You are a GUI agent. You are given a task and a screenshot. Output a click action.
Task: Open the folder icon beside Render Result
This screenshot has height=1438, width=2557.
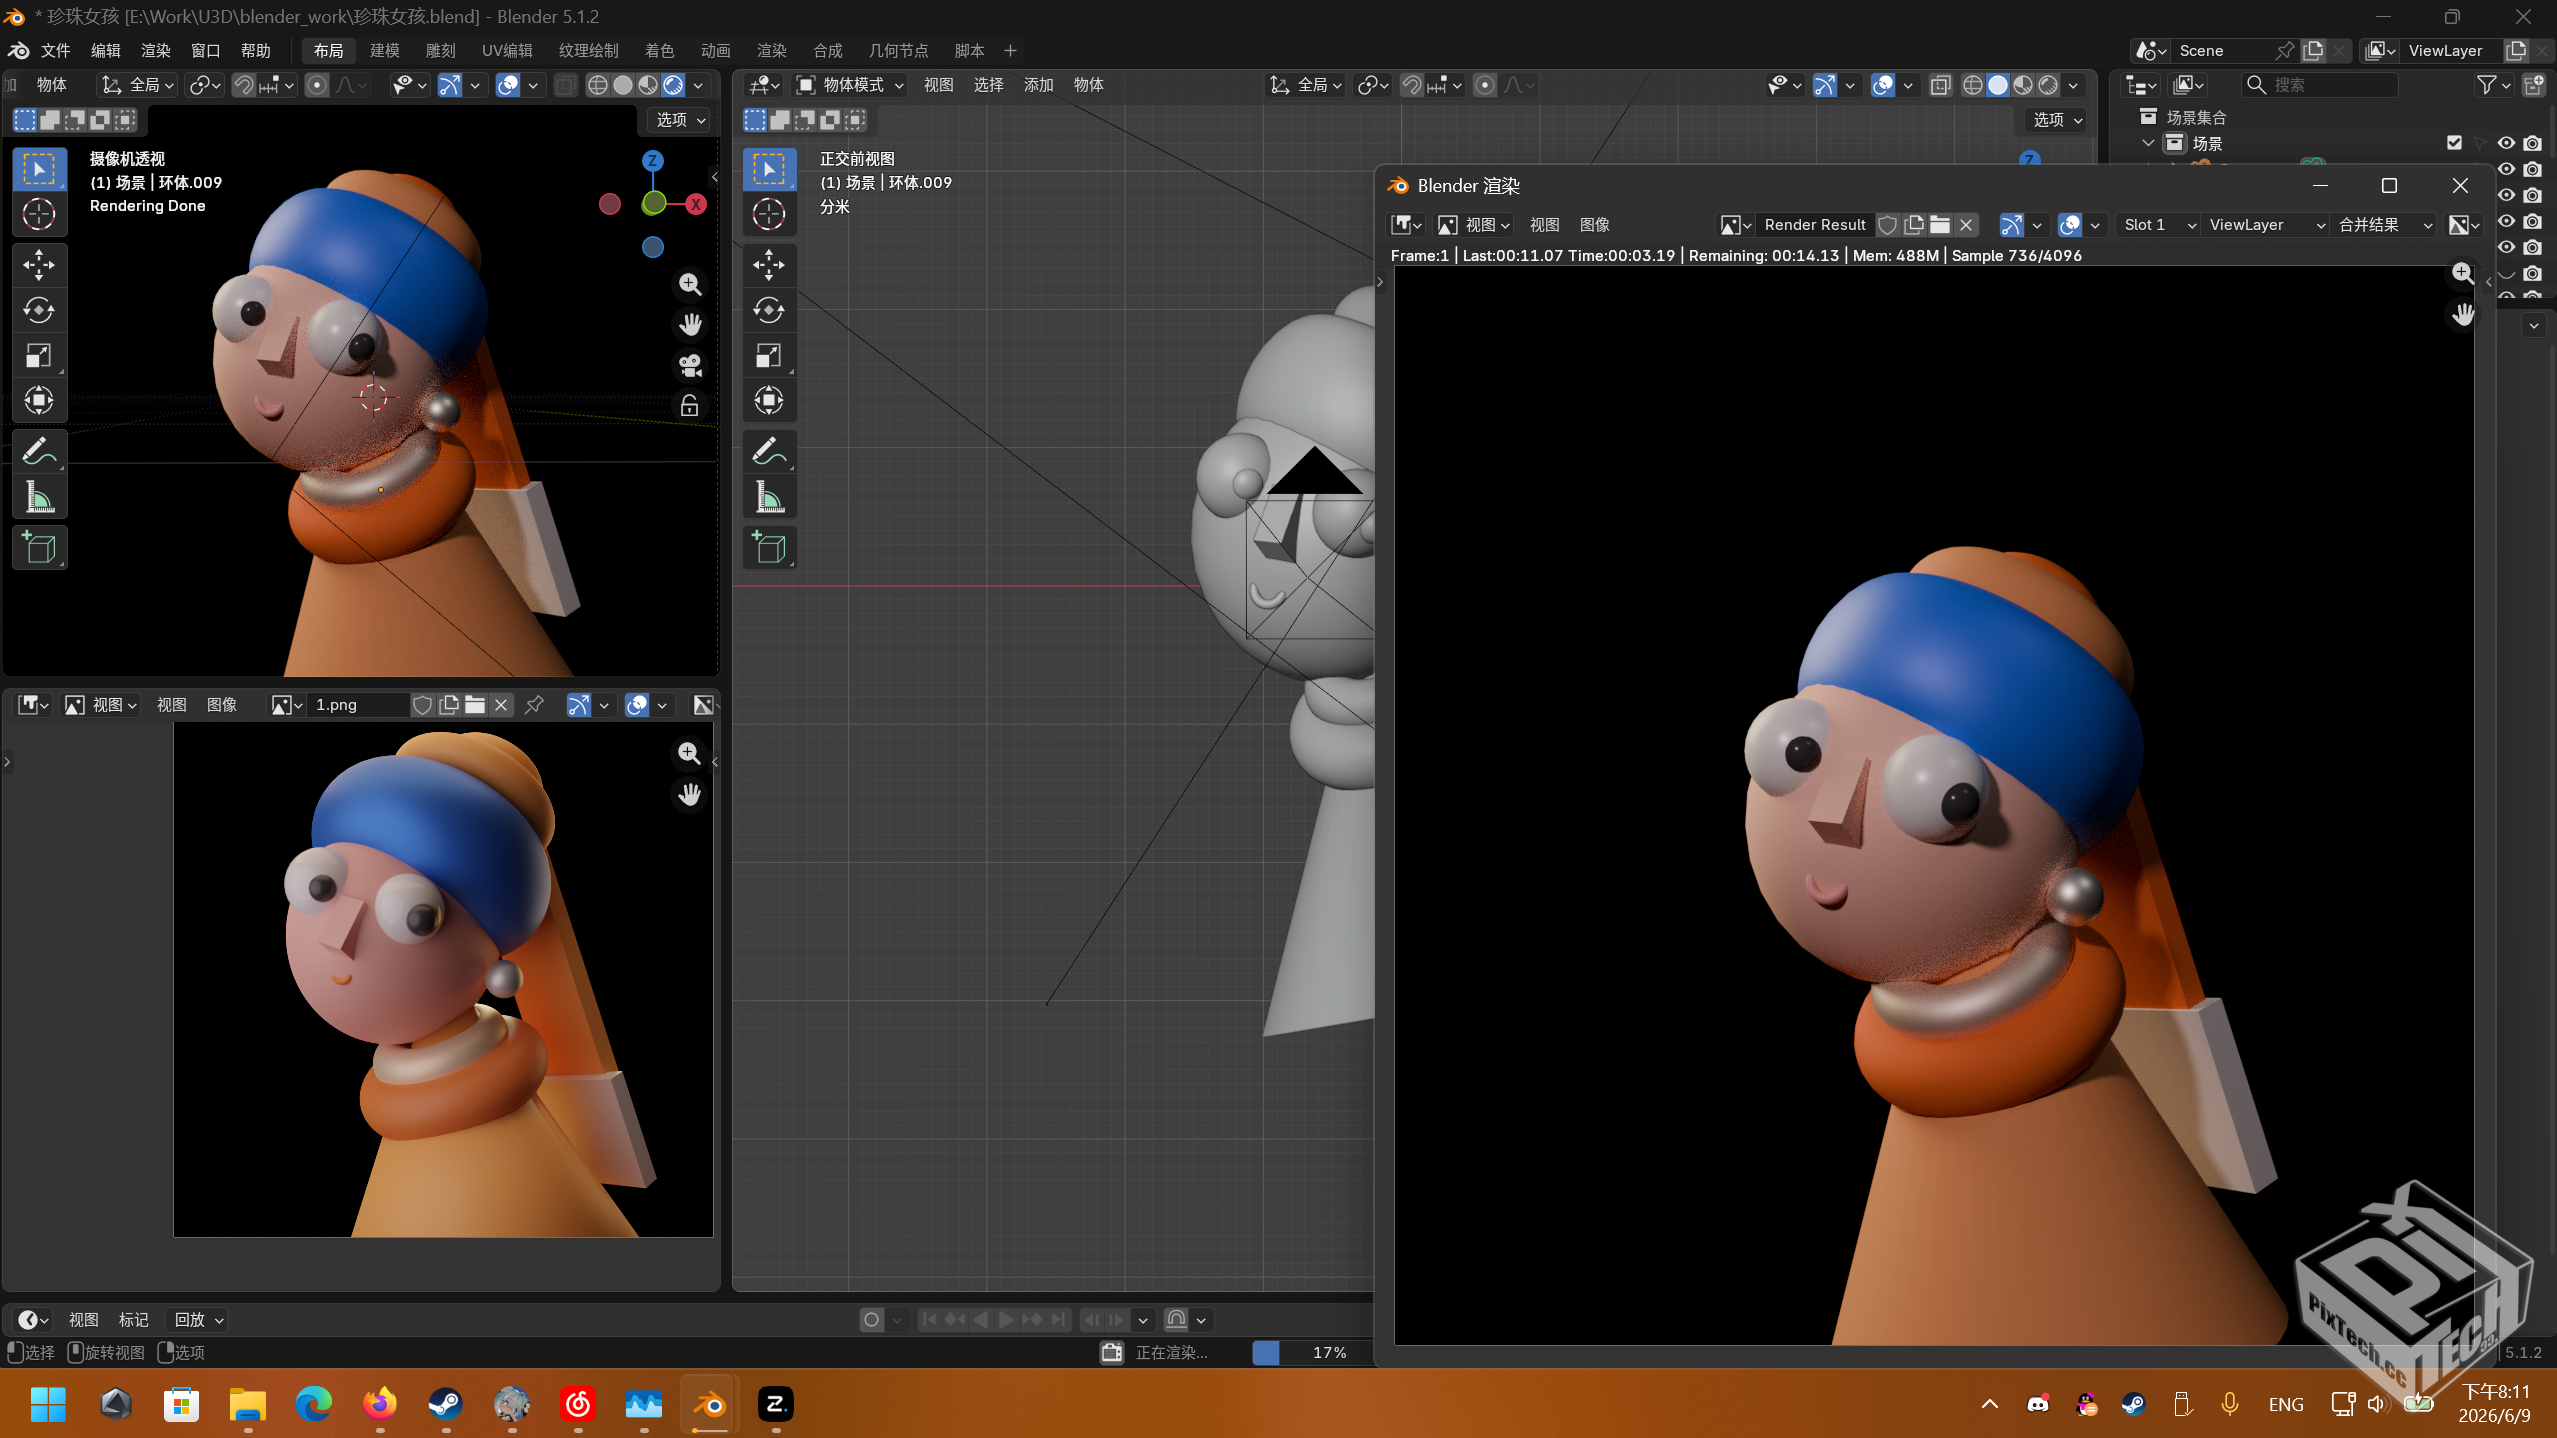pos(1940,225)
